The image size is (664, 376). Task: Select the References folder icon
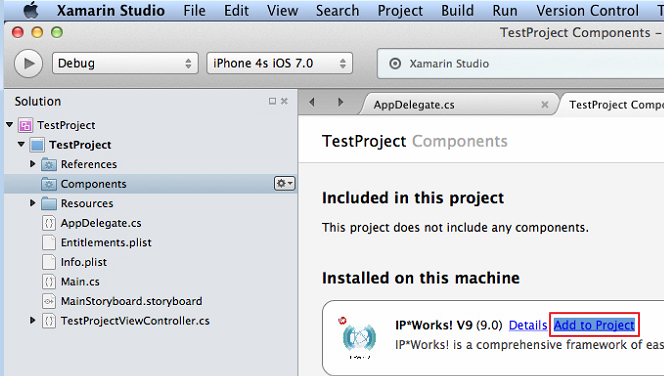click(x=49, y=164)
